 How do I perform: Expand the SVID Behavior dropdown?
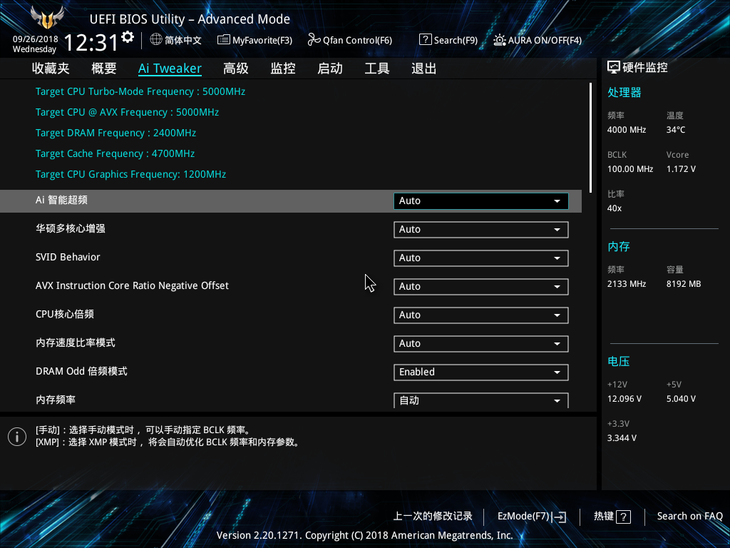[481, 258]
